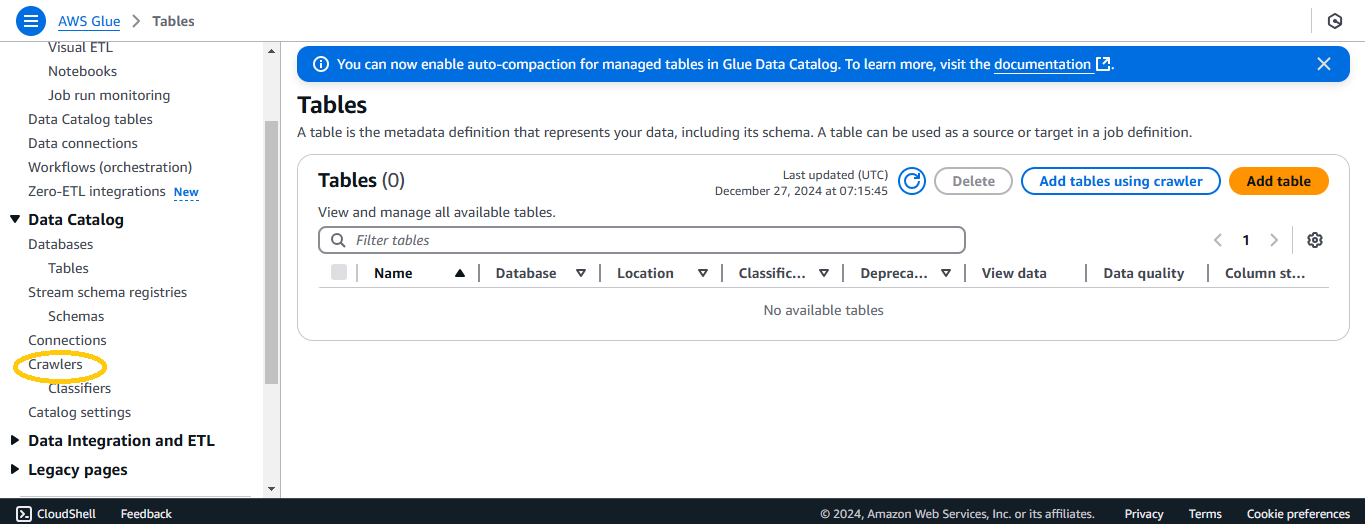Open Job run monitoring page
Viewport: 1365px width, 524px height.
pos(109,95)
